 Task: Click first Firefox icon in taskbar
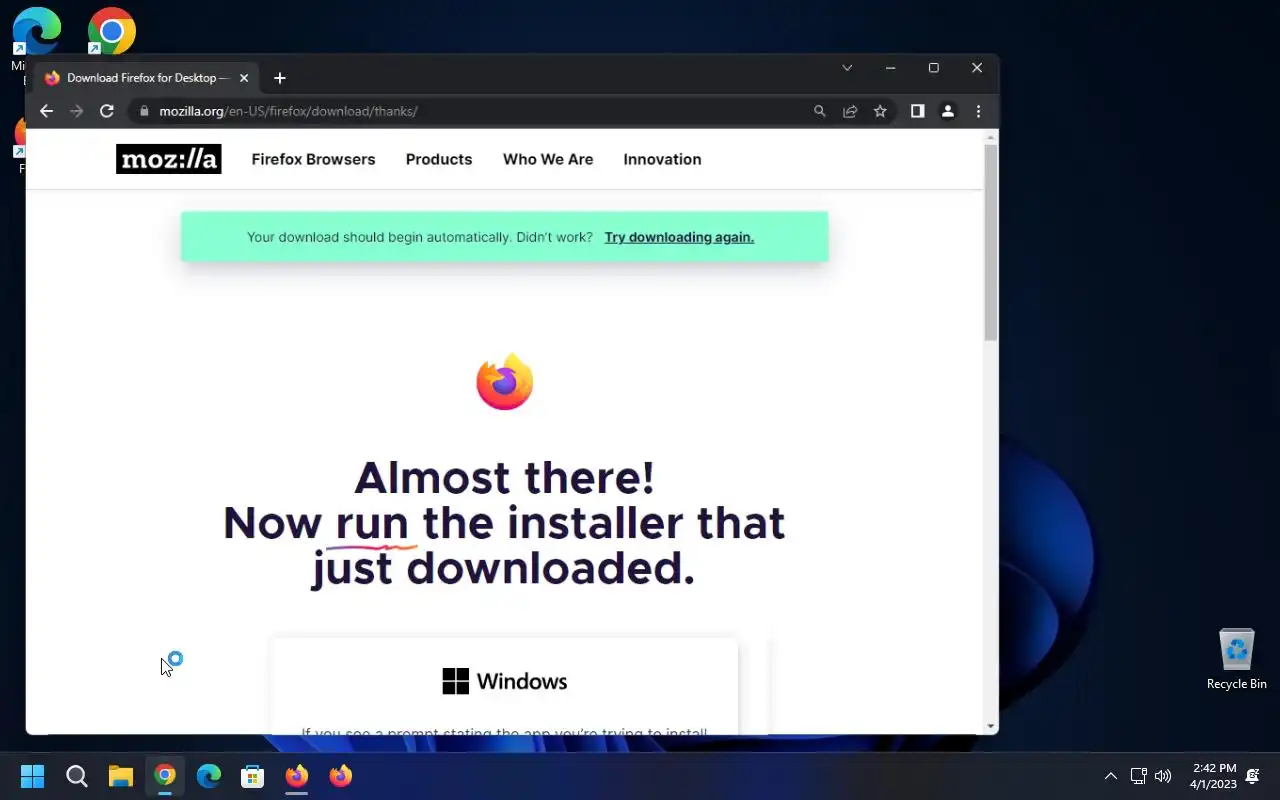pos(297,776)
